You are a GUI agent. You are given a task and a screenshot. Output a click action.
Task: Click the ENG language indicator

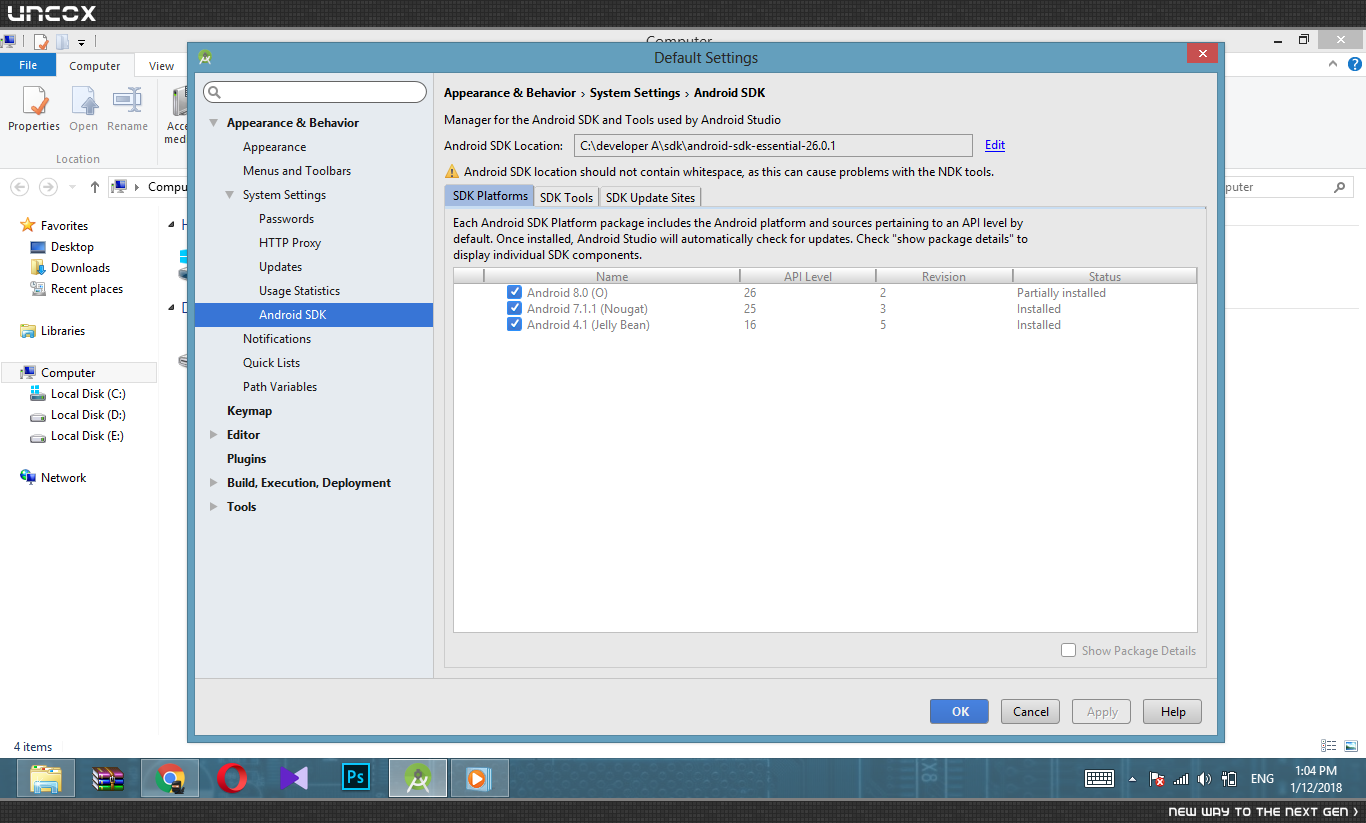click(x=1262, y=779)
